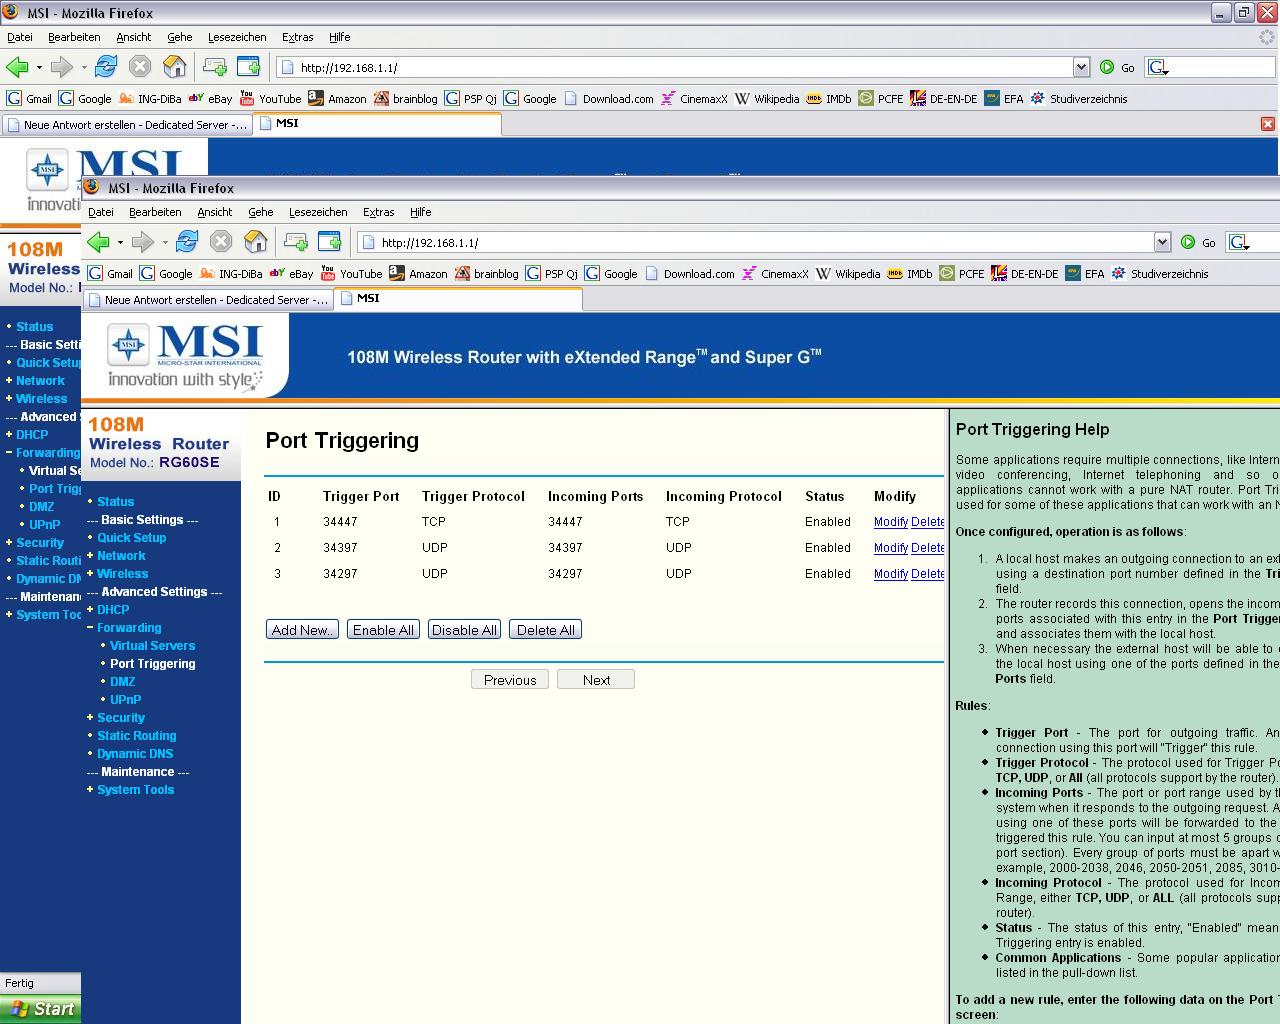Open Forward history dropdown in front window
This screenshot has width=1280, height=1024.
[165, 242]
